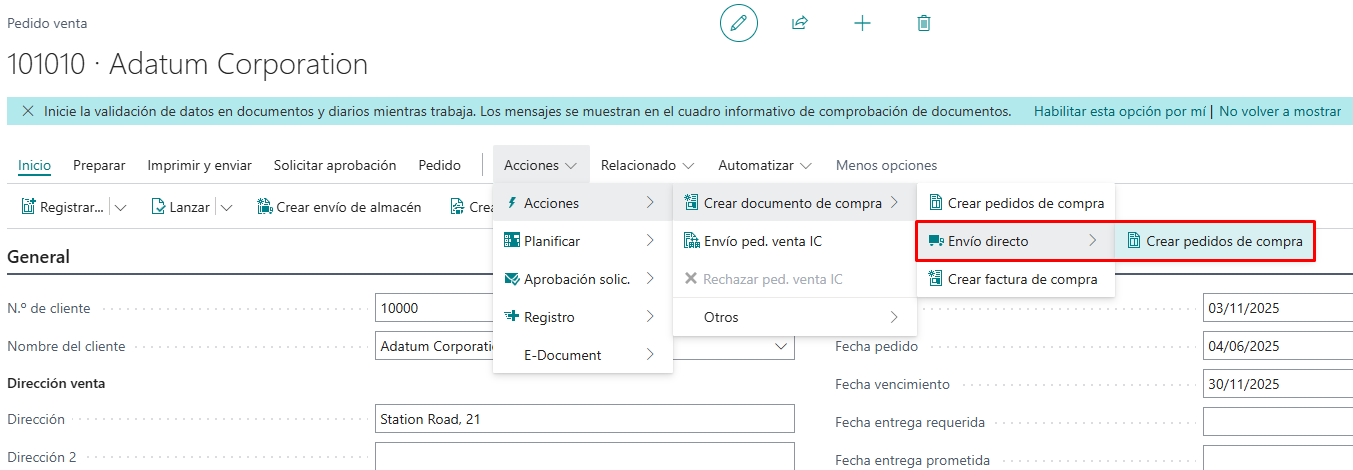Select top Crear pedidos de compra item
This screenshot has height=470, width=1353.
1015,203
